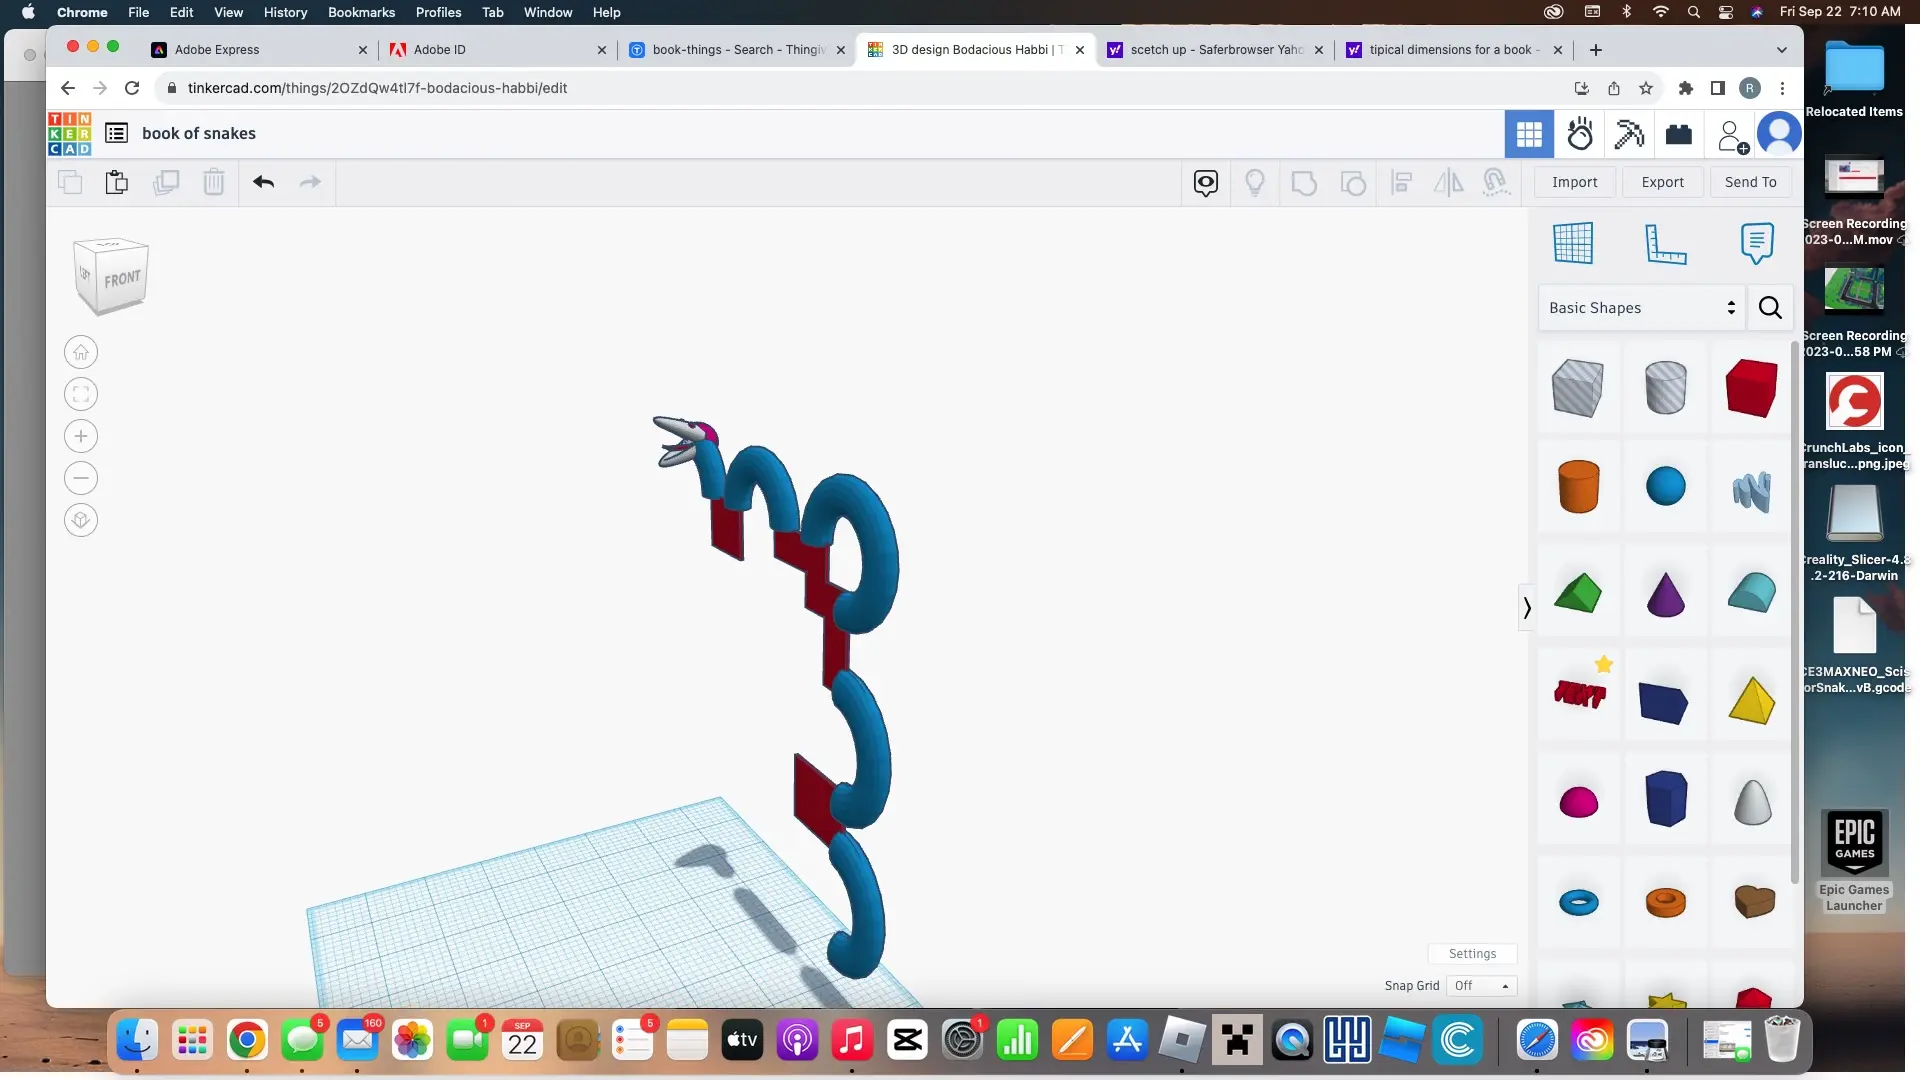Image resolution: width=1920 pixels, height=1080 pixels.
Task: Search shapes with magnifier icon
Action: (1770, 308)
